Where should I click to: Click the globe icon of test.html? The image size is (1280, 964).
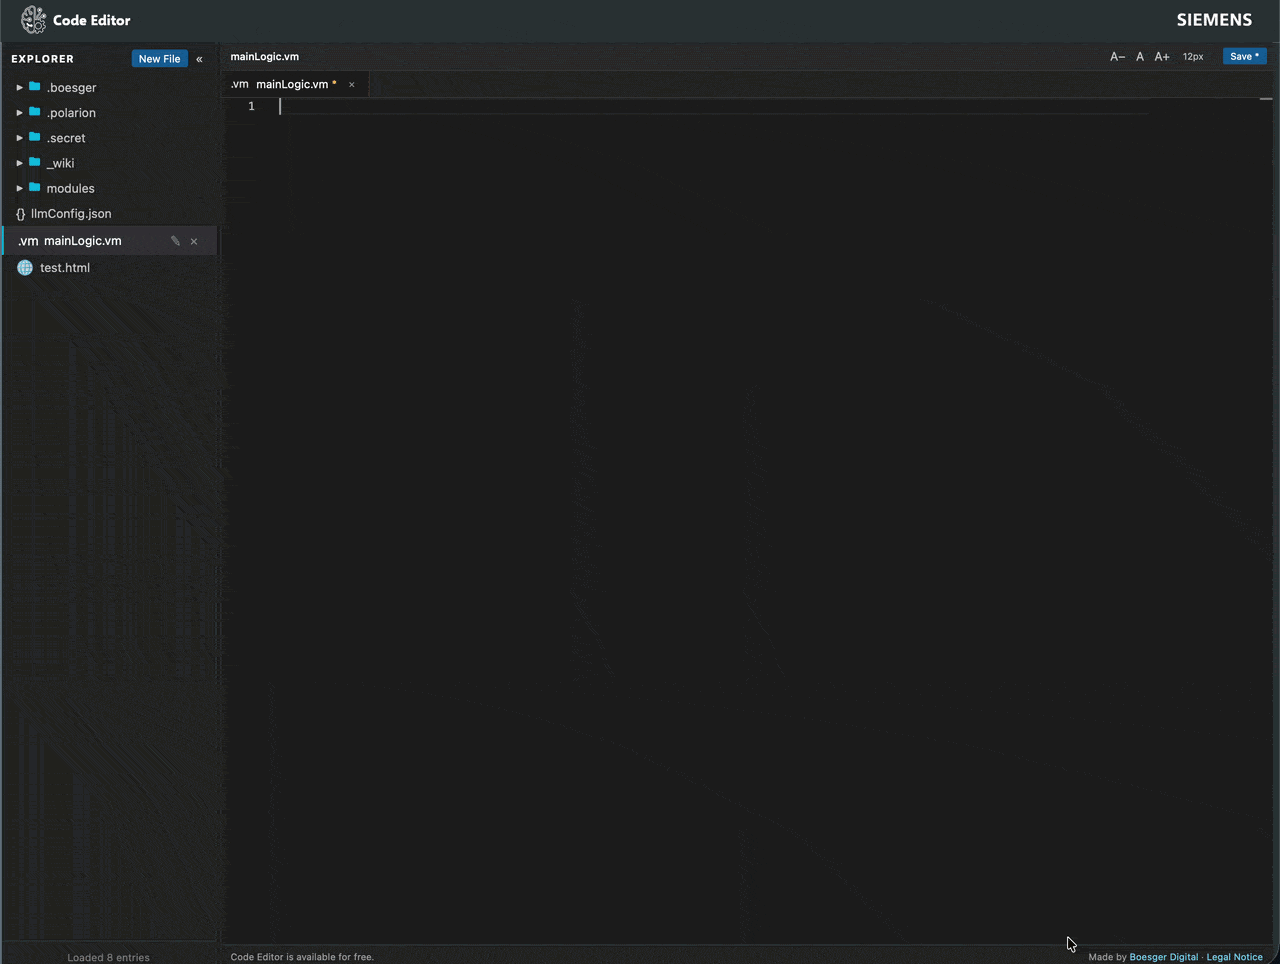tap(25, 268)
